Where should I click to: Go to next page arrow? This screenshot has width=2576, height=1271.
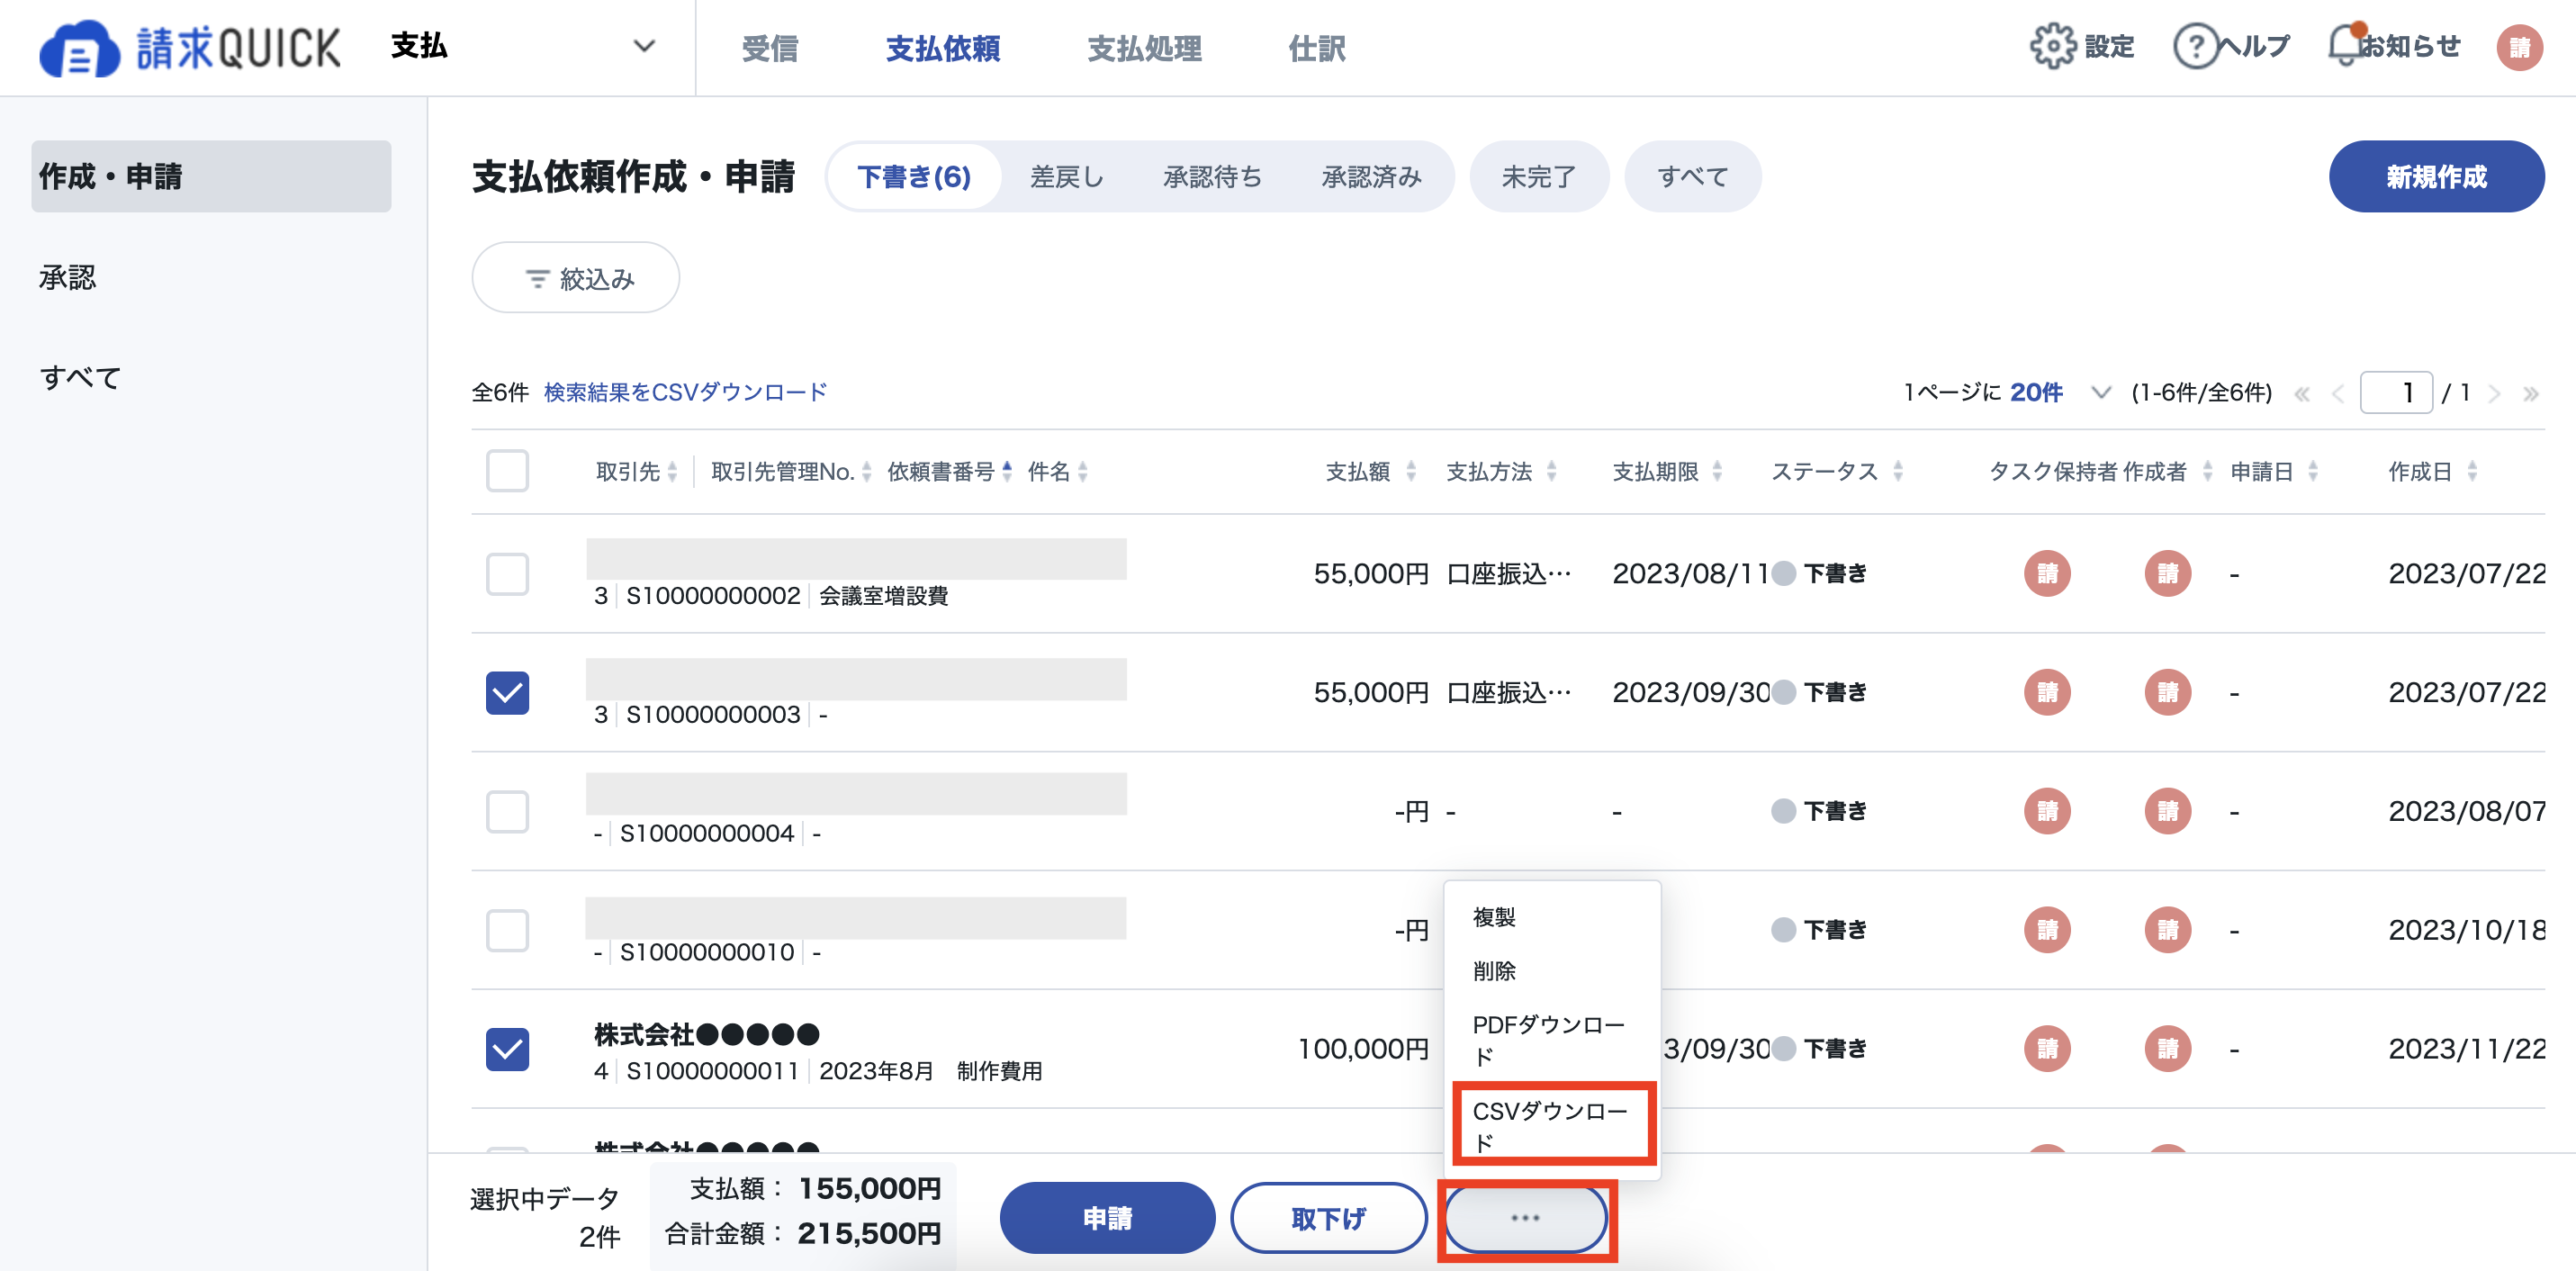click(2494, 393)
